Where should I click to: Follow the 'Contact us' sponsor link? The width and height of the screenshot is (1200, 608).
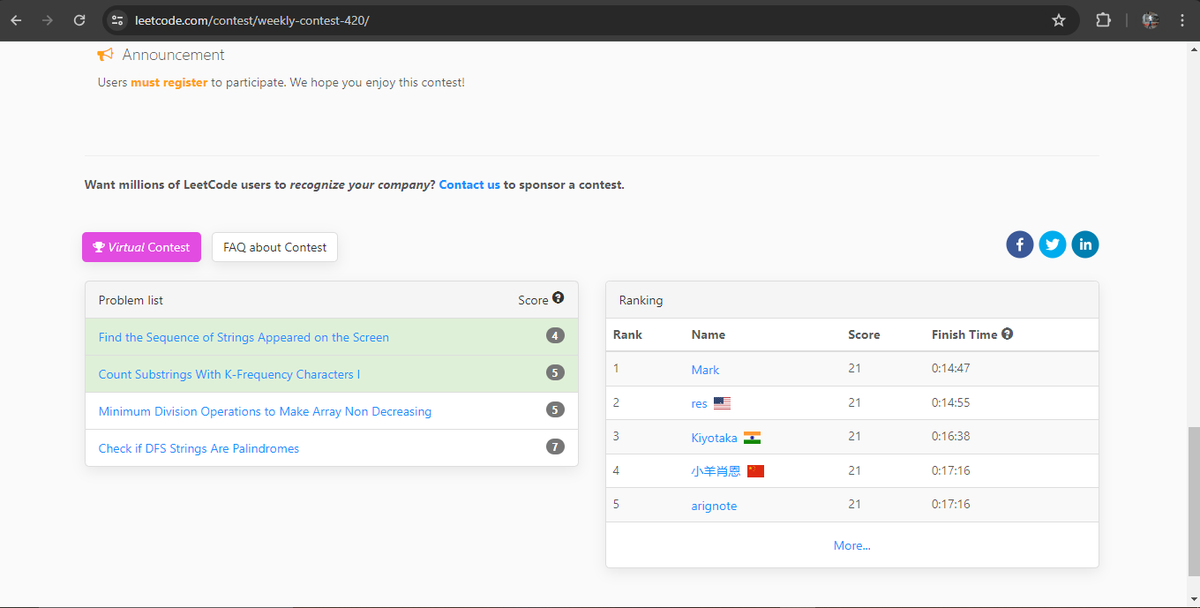(469, 184)
